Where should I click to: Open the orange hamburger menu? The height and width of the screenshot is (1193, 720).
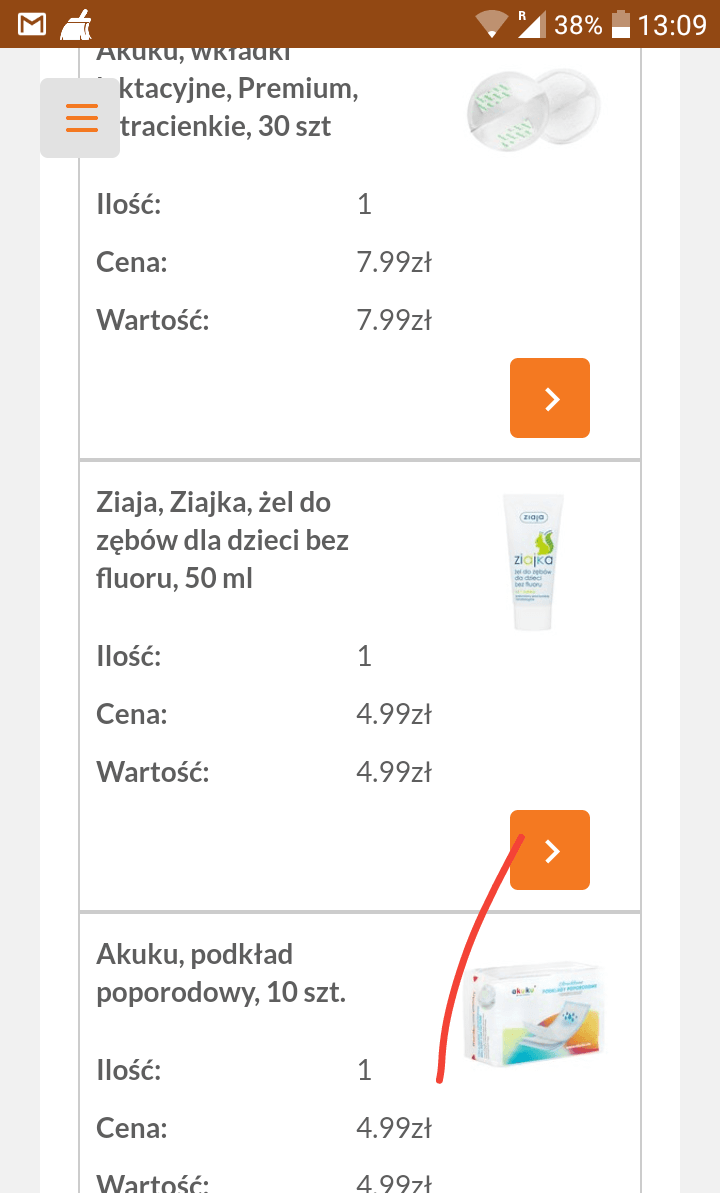(81, 117)
